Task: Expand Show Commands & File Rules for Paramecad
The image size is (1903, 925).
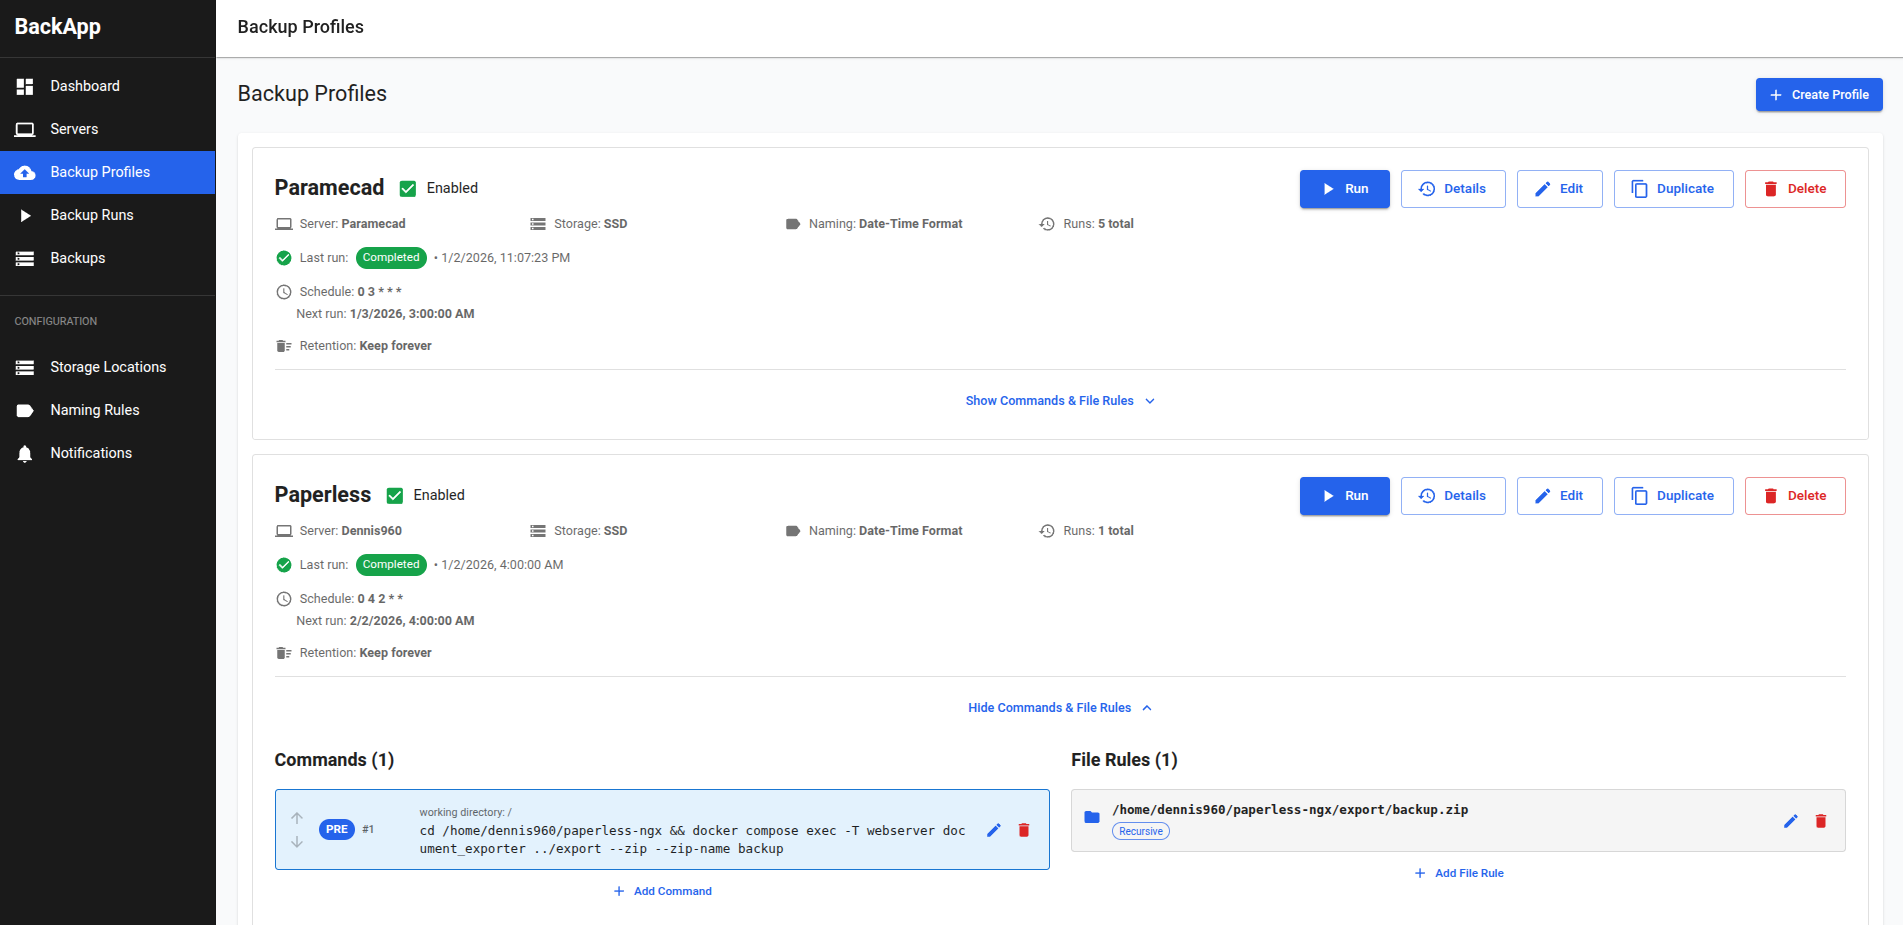Action: click(1060, 401)
